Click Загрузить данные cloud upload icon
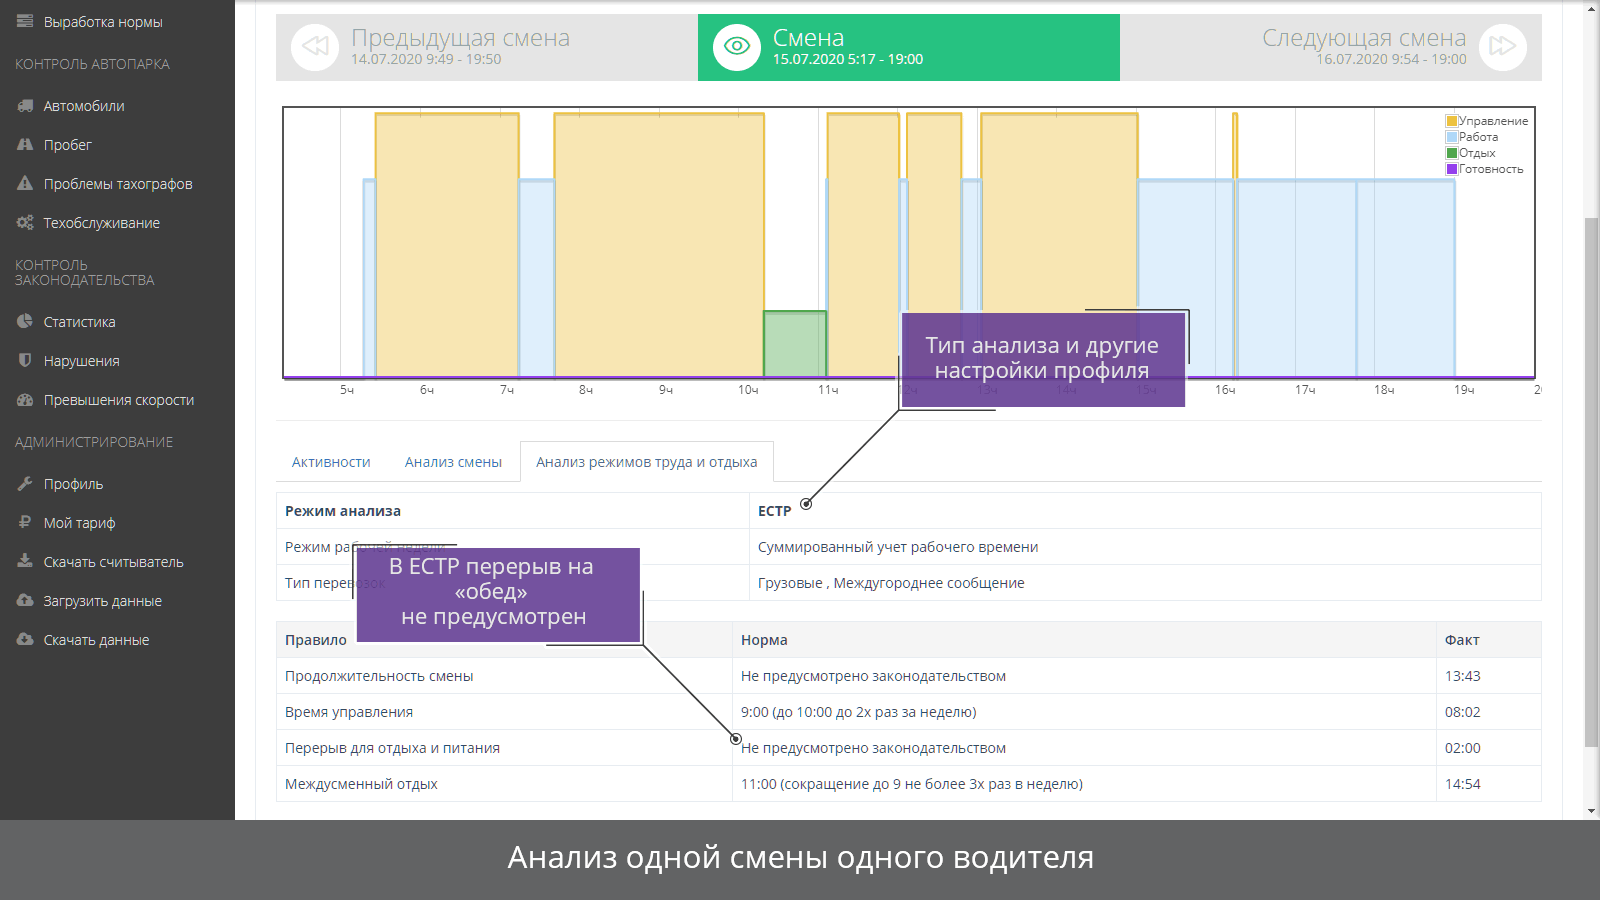 [x=25, y=600]
